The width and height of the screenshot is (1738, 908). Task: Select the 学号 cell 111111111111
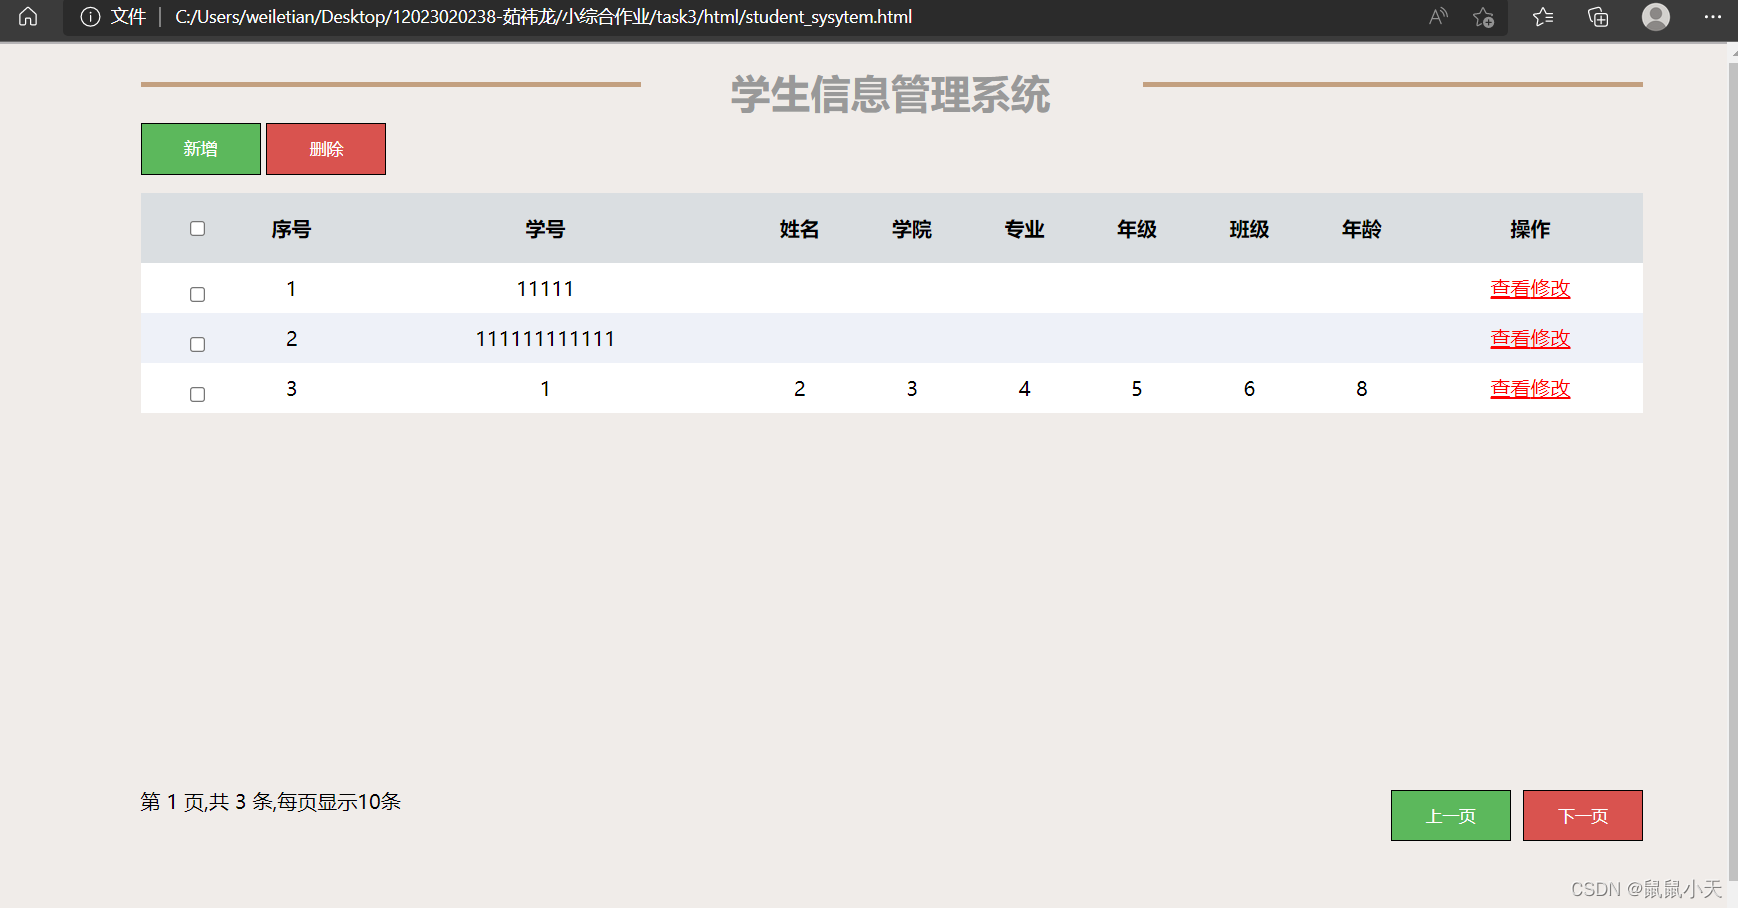click(x=545, y=339)
